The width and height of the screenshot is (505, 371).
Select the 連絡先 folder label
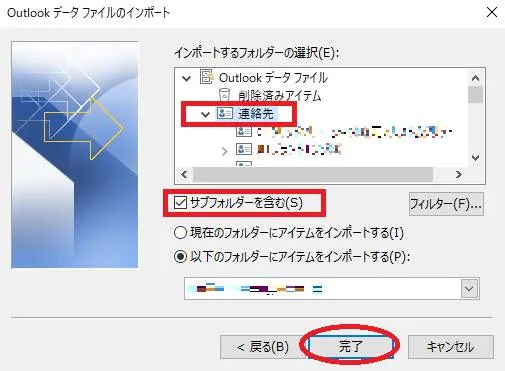click(256, 114)
